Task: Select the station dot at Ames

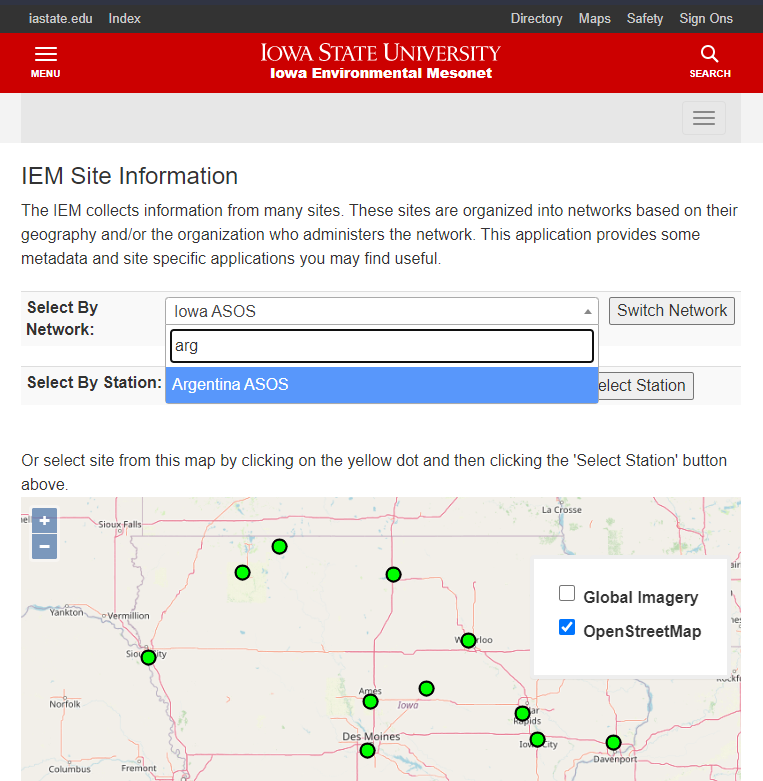Action: click(x=370, y=702)
